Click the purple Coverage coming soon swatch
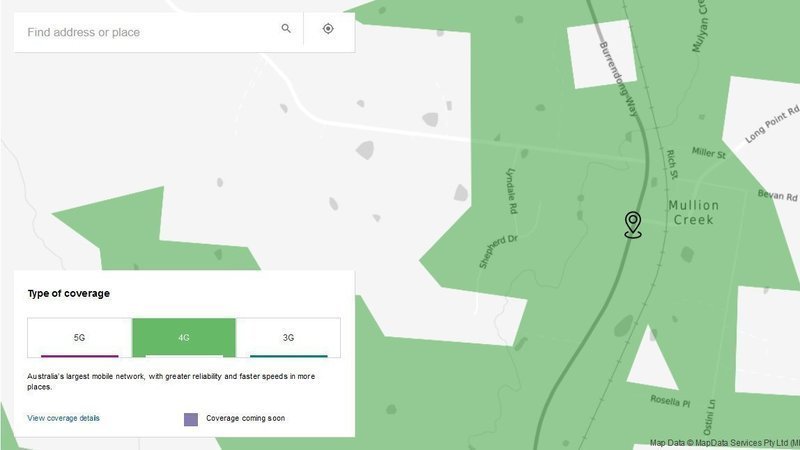The width and height of the screenshot is (800, 450). pyautogui.click(x=191, y=419)
